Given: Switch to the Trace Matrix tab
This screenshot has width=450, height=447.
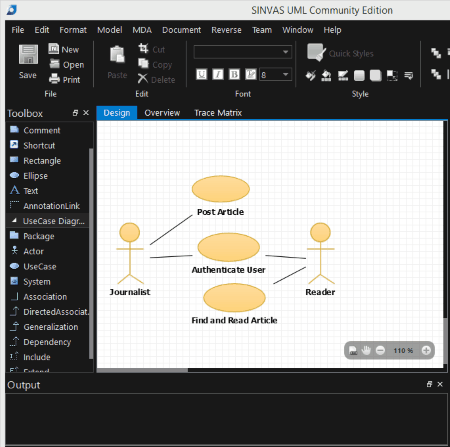Looking at the screenshot, I should pos(218,113).
